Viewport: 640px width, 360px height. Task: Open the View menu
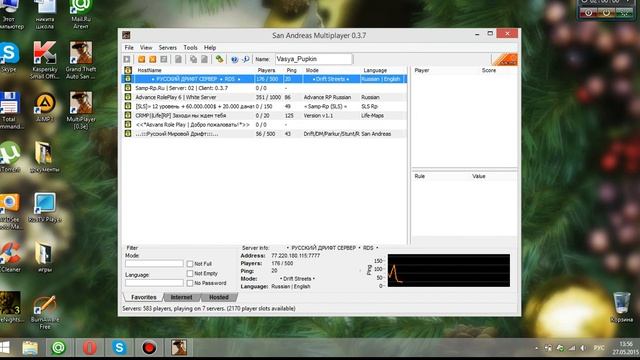click(x=146, y=48)
